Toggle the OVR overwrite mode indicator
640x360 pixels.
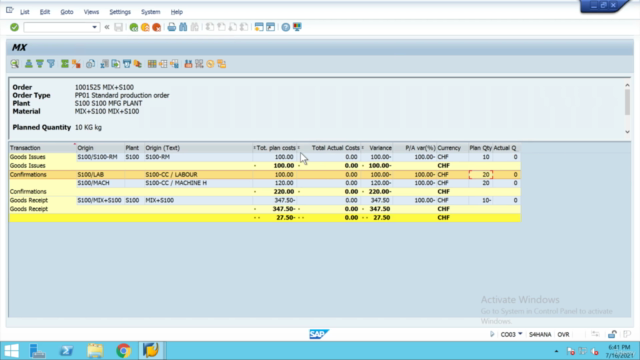tap(563, 334)
